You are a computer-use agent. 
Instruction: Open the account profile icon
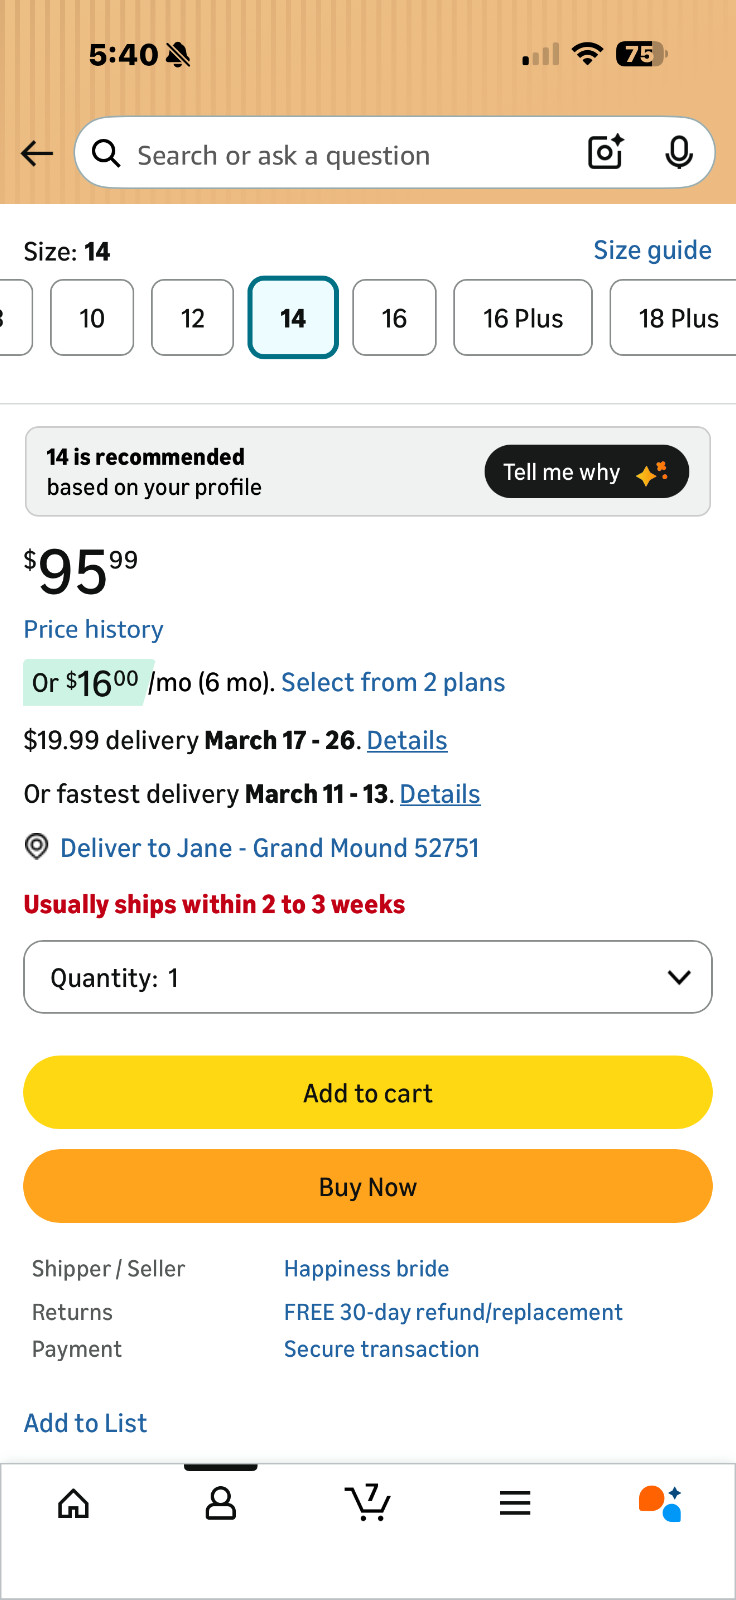(x=220, y=1503)
